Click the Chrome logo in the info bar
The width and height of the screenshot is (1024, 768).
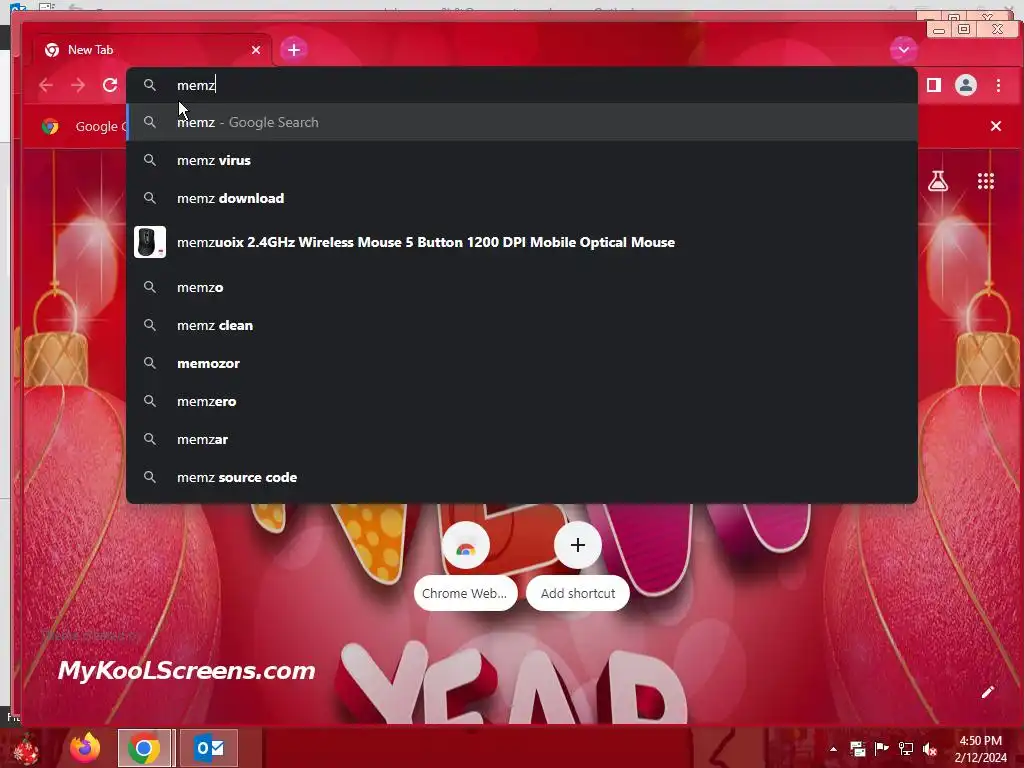(x=50, y=126)
